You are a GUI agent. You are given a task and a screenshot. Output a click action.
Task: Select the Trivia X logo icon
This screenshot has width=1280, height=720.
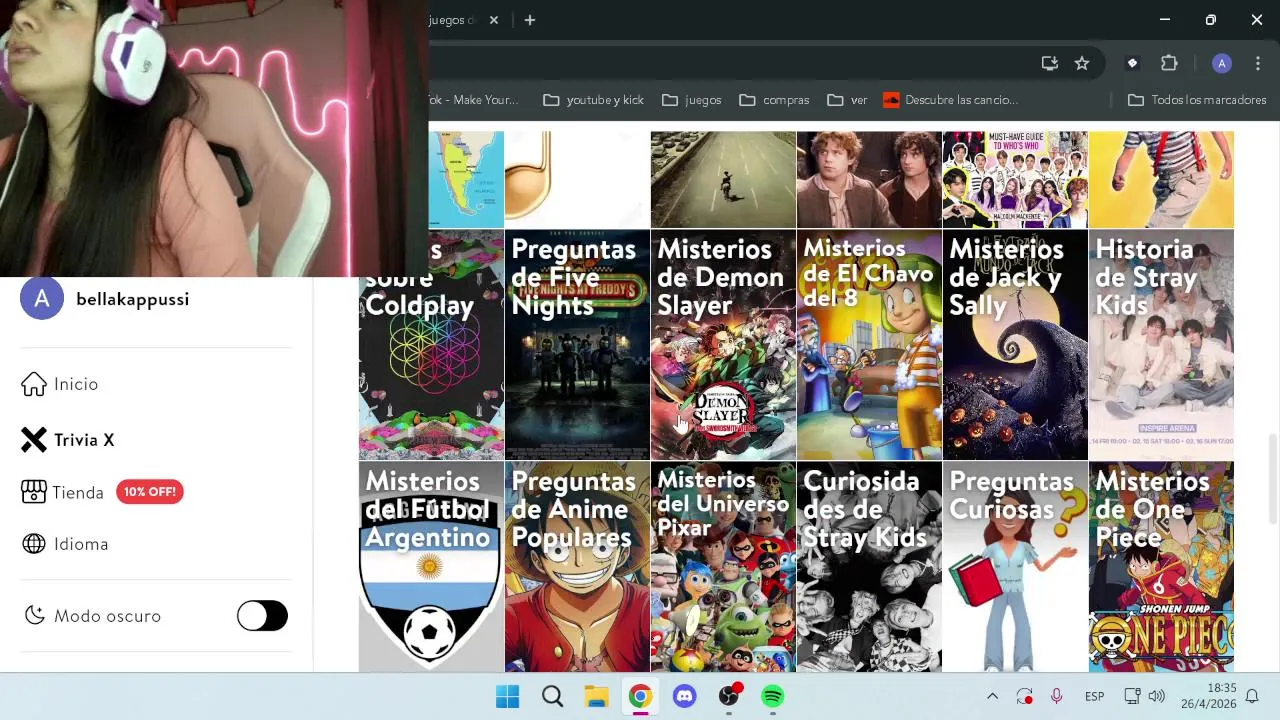[34, 440]
